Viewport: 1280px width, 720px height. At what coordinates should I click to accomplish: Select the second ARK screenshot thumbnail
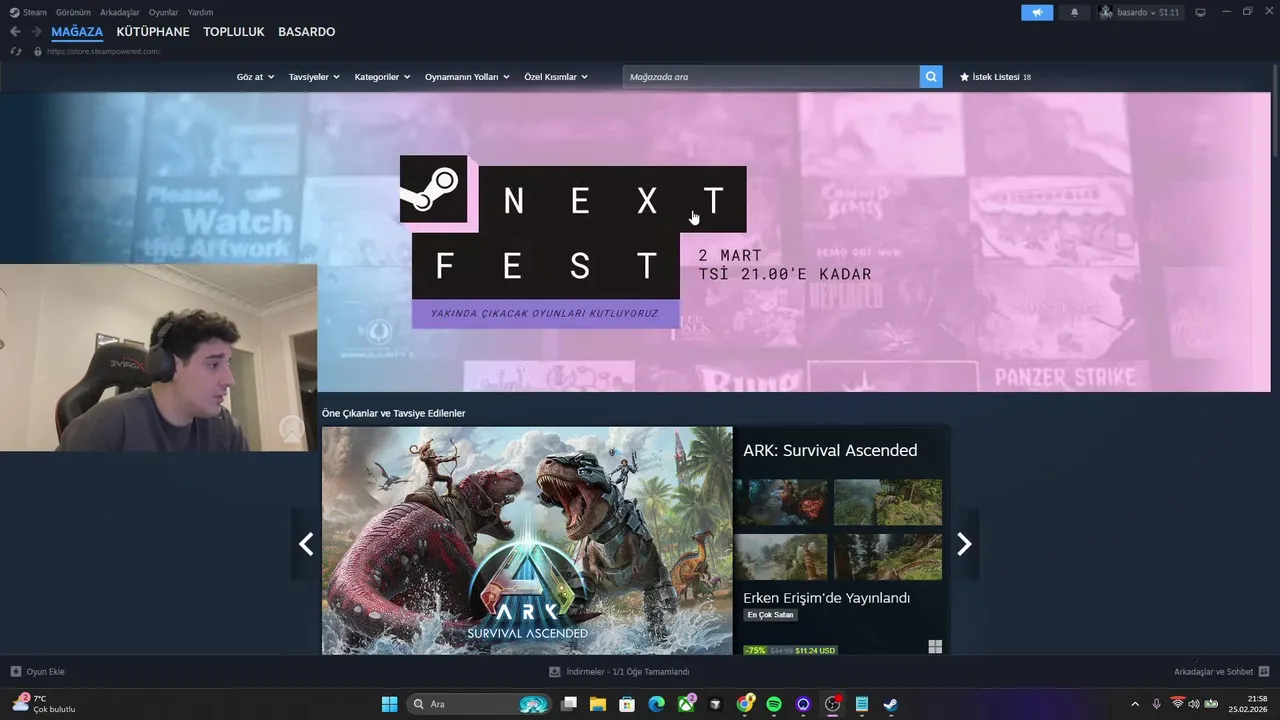click(x=888, y=503)
